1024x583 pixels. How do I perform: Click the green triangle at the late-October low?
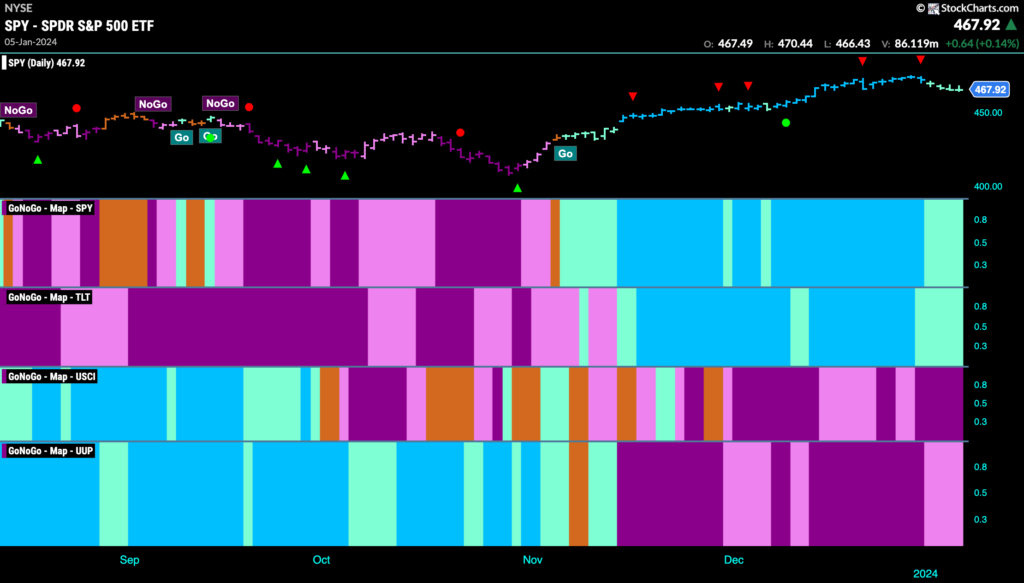pos(517,188)
